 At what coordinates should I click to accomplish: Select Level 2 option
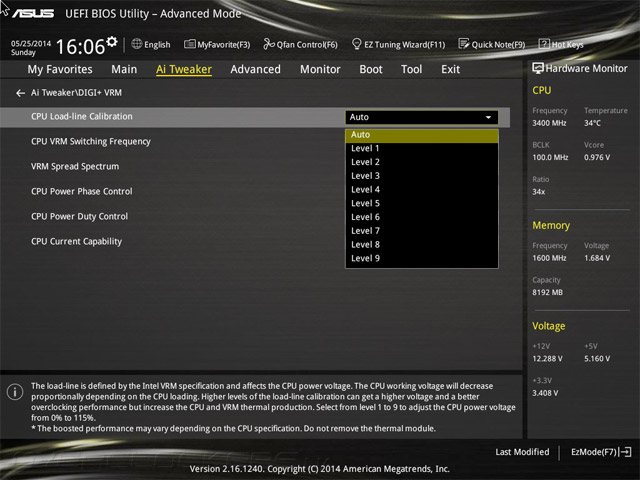pos(422,162)
